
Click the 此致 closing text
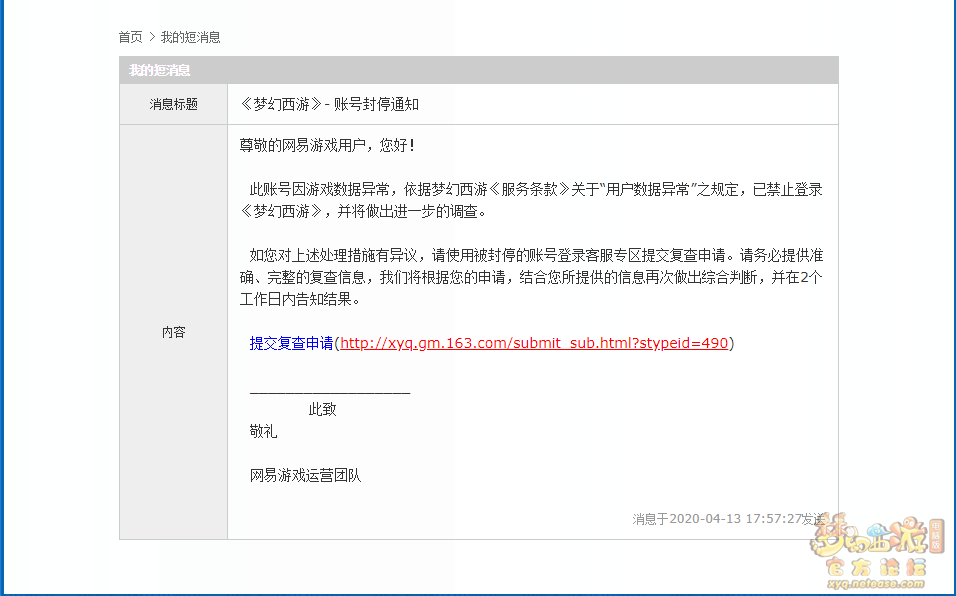pyautogui.click(x=323, y=410)
